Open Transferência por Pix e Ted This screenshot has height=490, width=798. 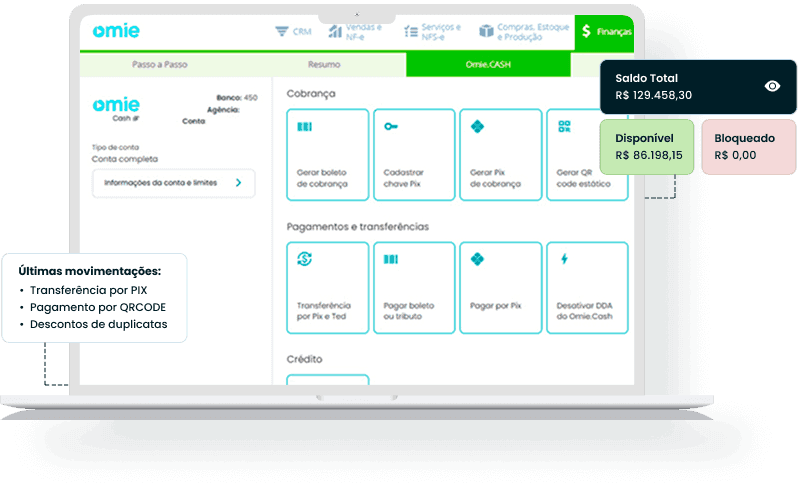328,288
